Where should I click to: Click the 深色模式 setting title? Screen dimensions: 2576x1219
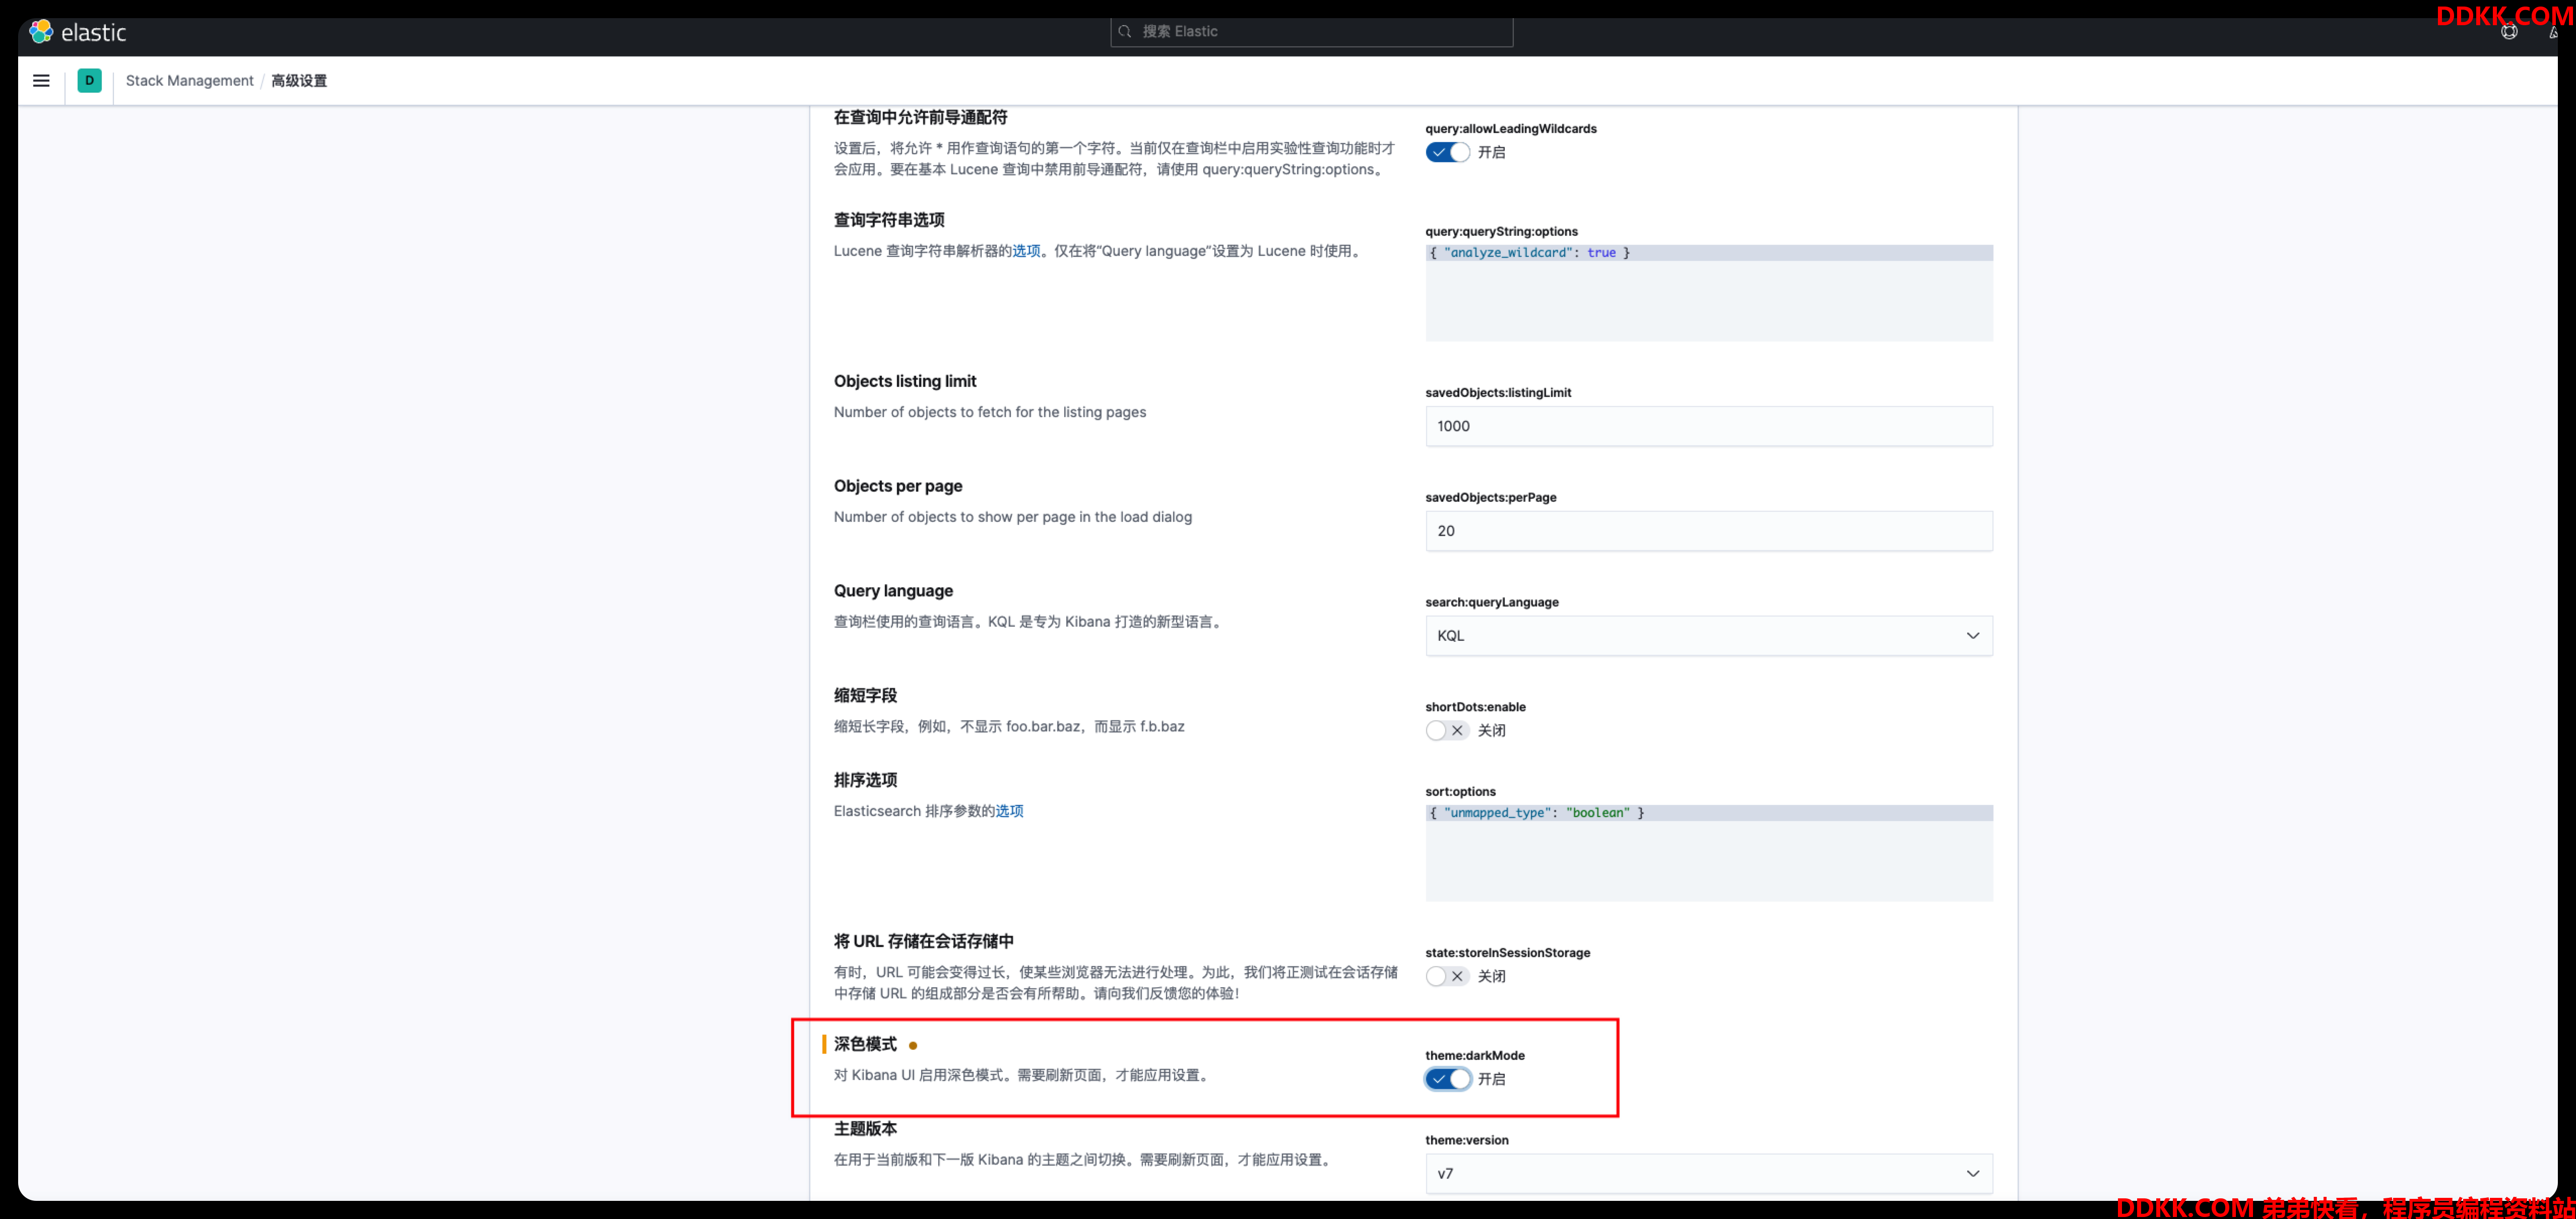coord(865,1044)
